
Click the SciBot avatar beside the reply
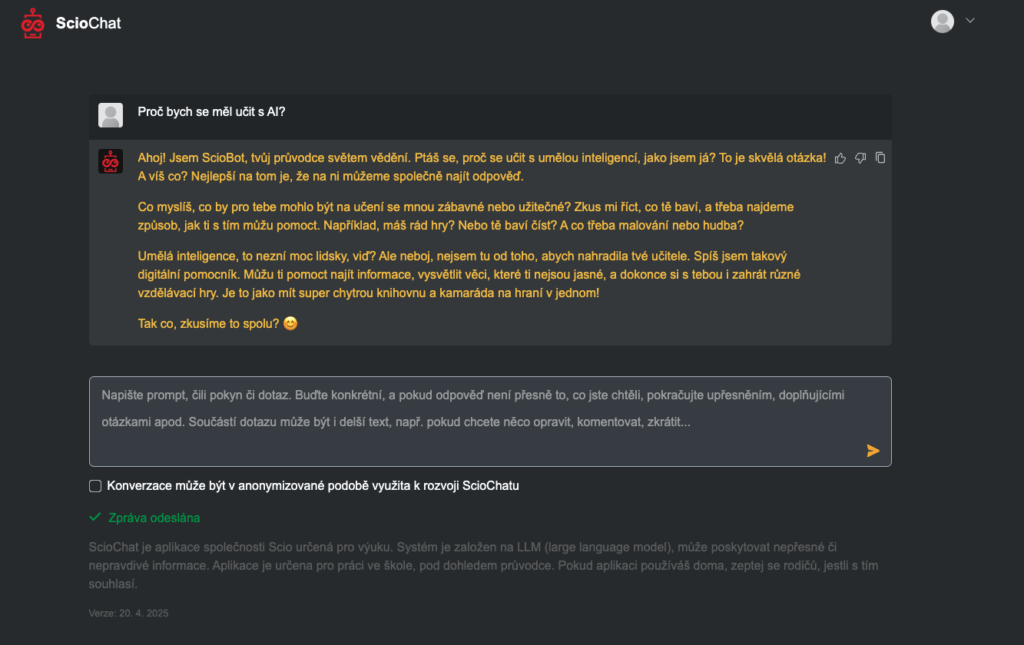coord(110,161)
